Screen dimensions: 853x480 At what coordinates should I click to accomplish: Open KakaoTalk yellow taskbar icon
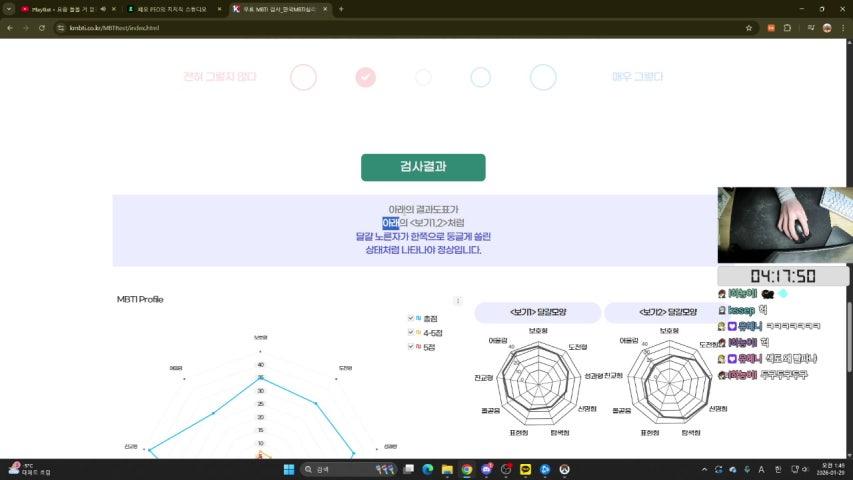[x=526, y=469]
